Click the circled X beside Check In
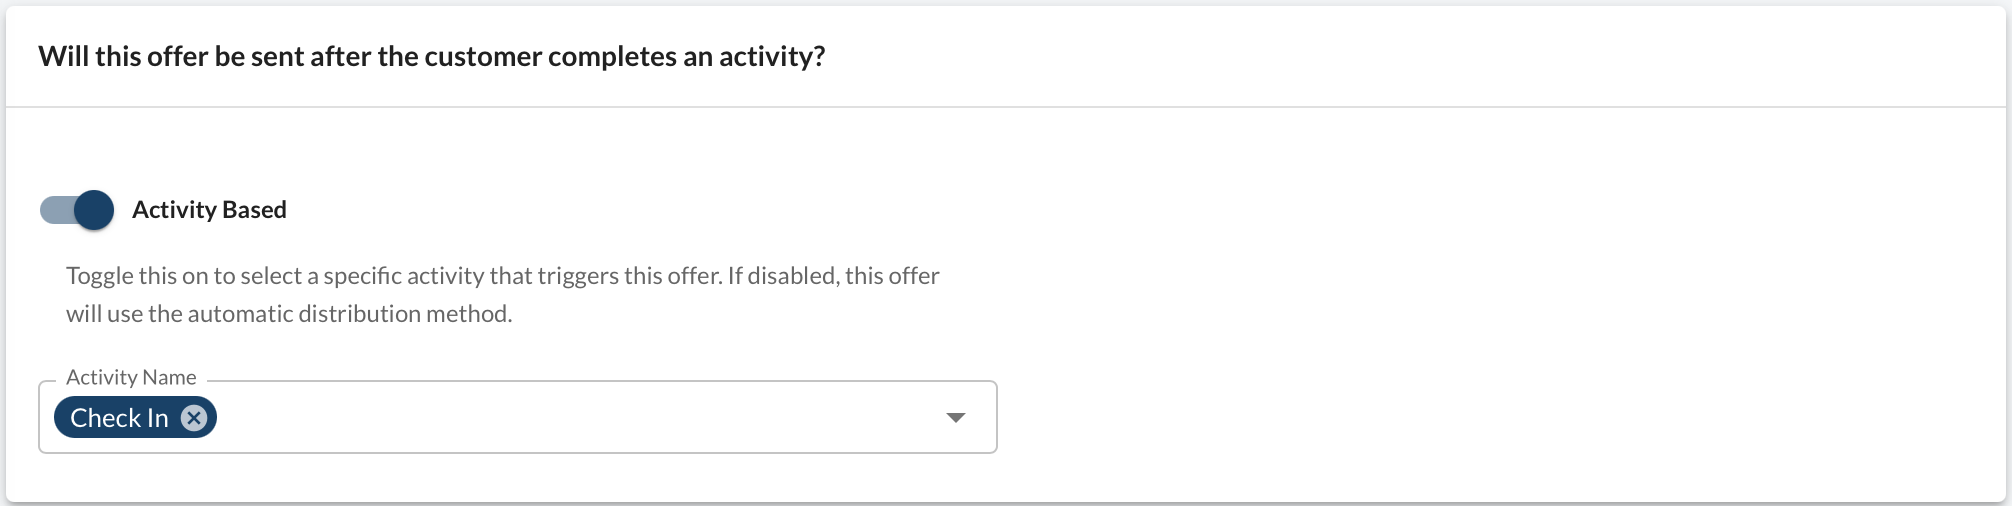2012x506 pixels. [194, 417]
